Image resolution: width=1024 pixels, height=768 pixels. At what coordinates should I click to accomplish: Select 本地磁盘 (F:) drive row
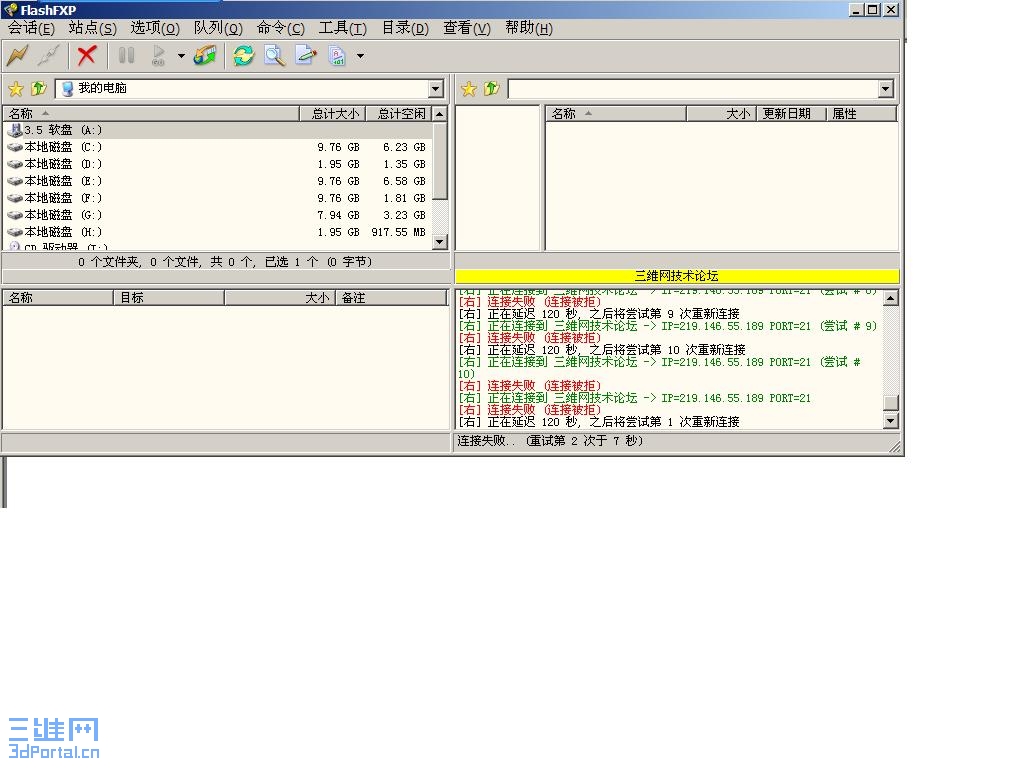(217, 198)
